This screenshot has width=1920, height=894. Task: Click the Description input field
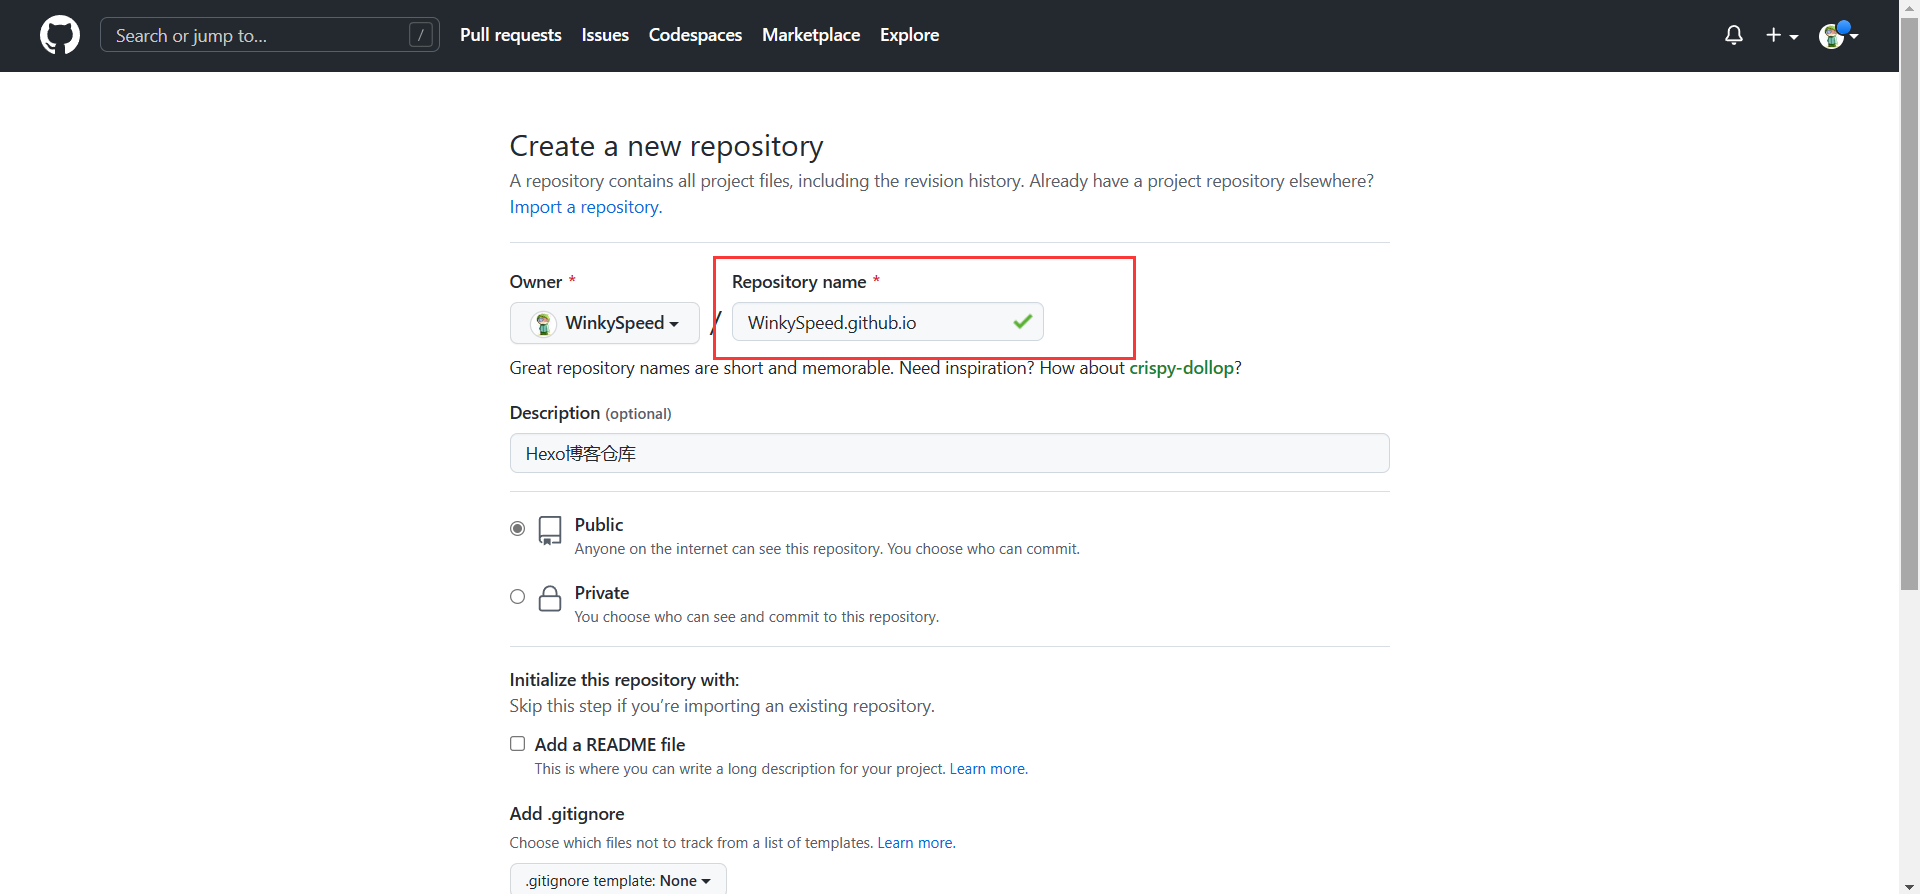click(x=950, y=453)
